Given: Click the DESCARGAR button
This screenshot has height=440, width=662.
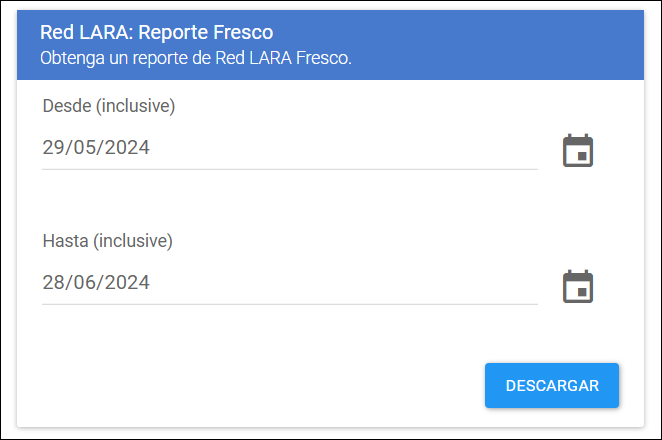Looking at the screenshot, I should pos(552,386).
